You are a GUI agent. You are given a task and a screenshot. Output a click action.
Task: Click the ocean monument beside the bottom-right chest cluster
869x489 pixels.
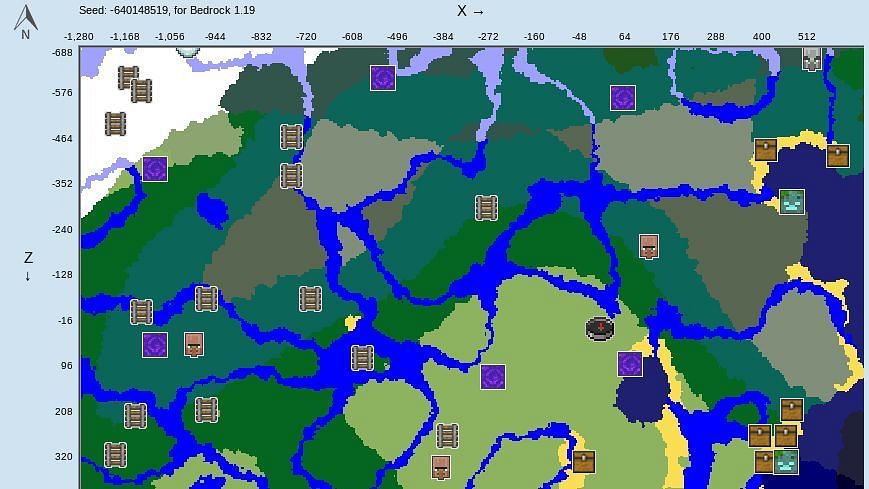tap(786, 462)
